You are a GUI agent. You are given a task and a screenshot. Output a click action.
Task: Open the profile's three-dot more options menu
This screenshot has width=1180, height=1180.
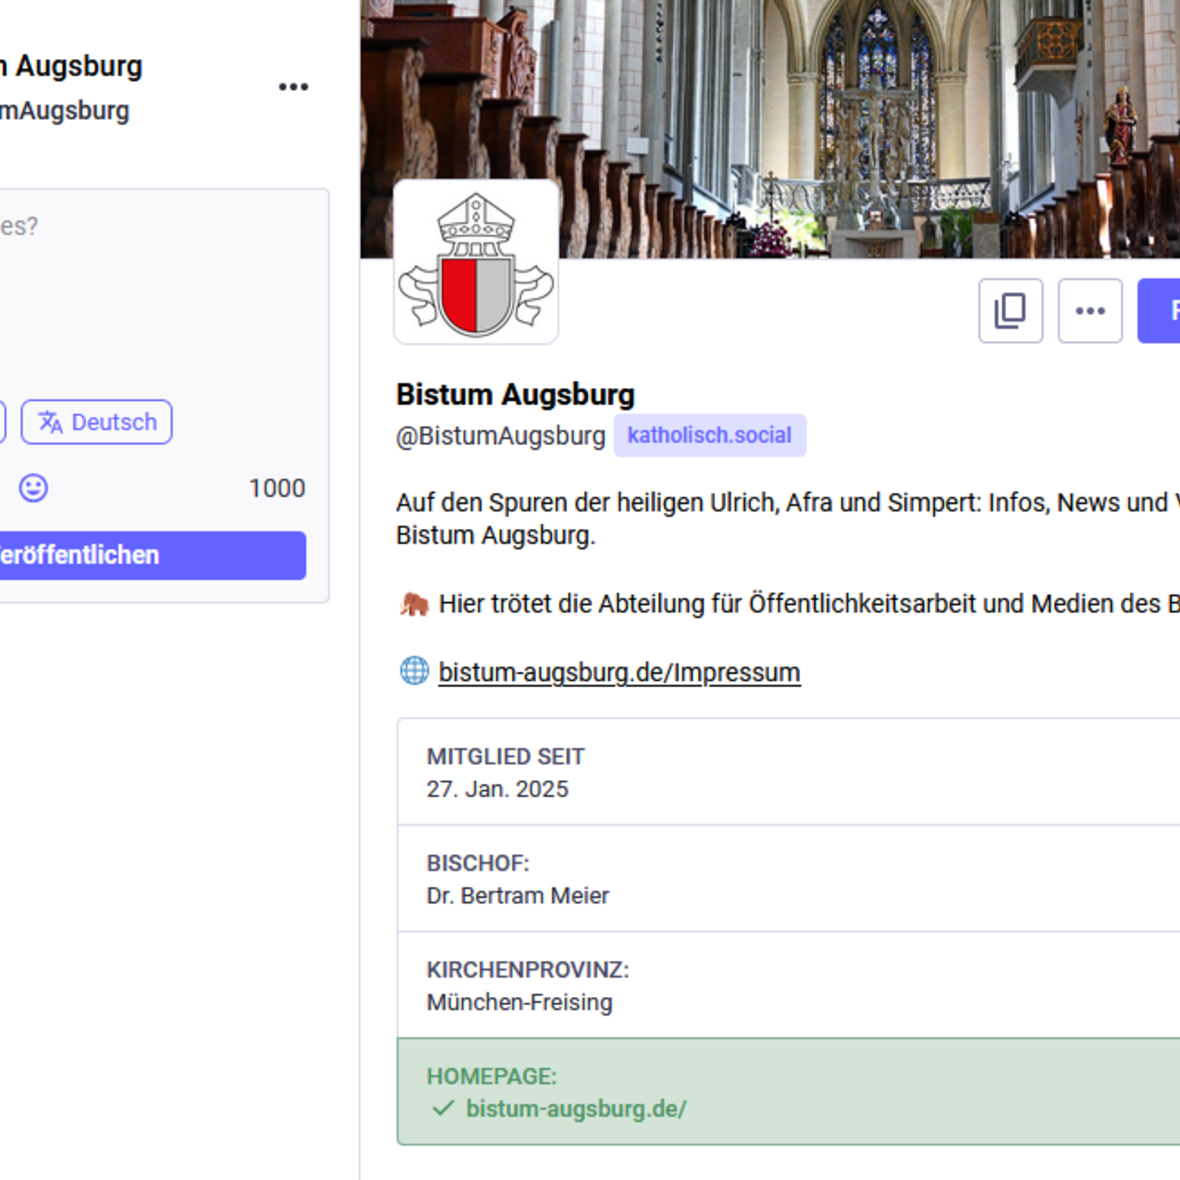(1089, 311)
